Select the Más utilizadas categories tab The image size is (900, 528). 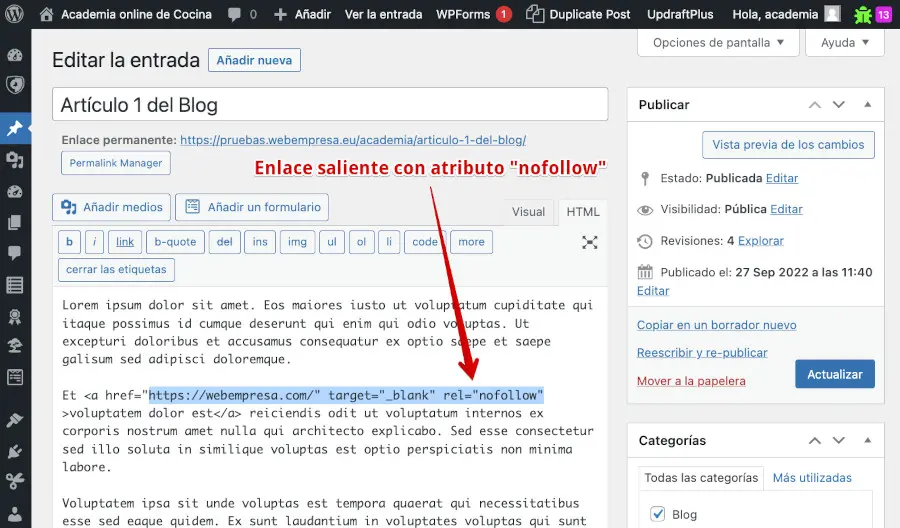click(811, 478)
